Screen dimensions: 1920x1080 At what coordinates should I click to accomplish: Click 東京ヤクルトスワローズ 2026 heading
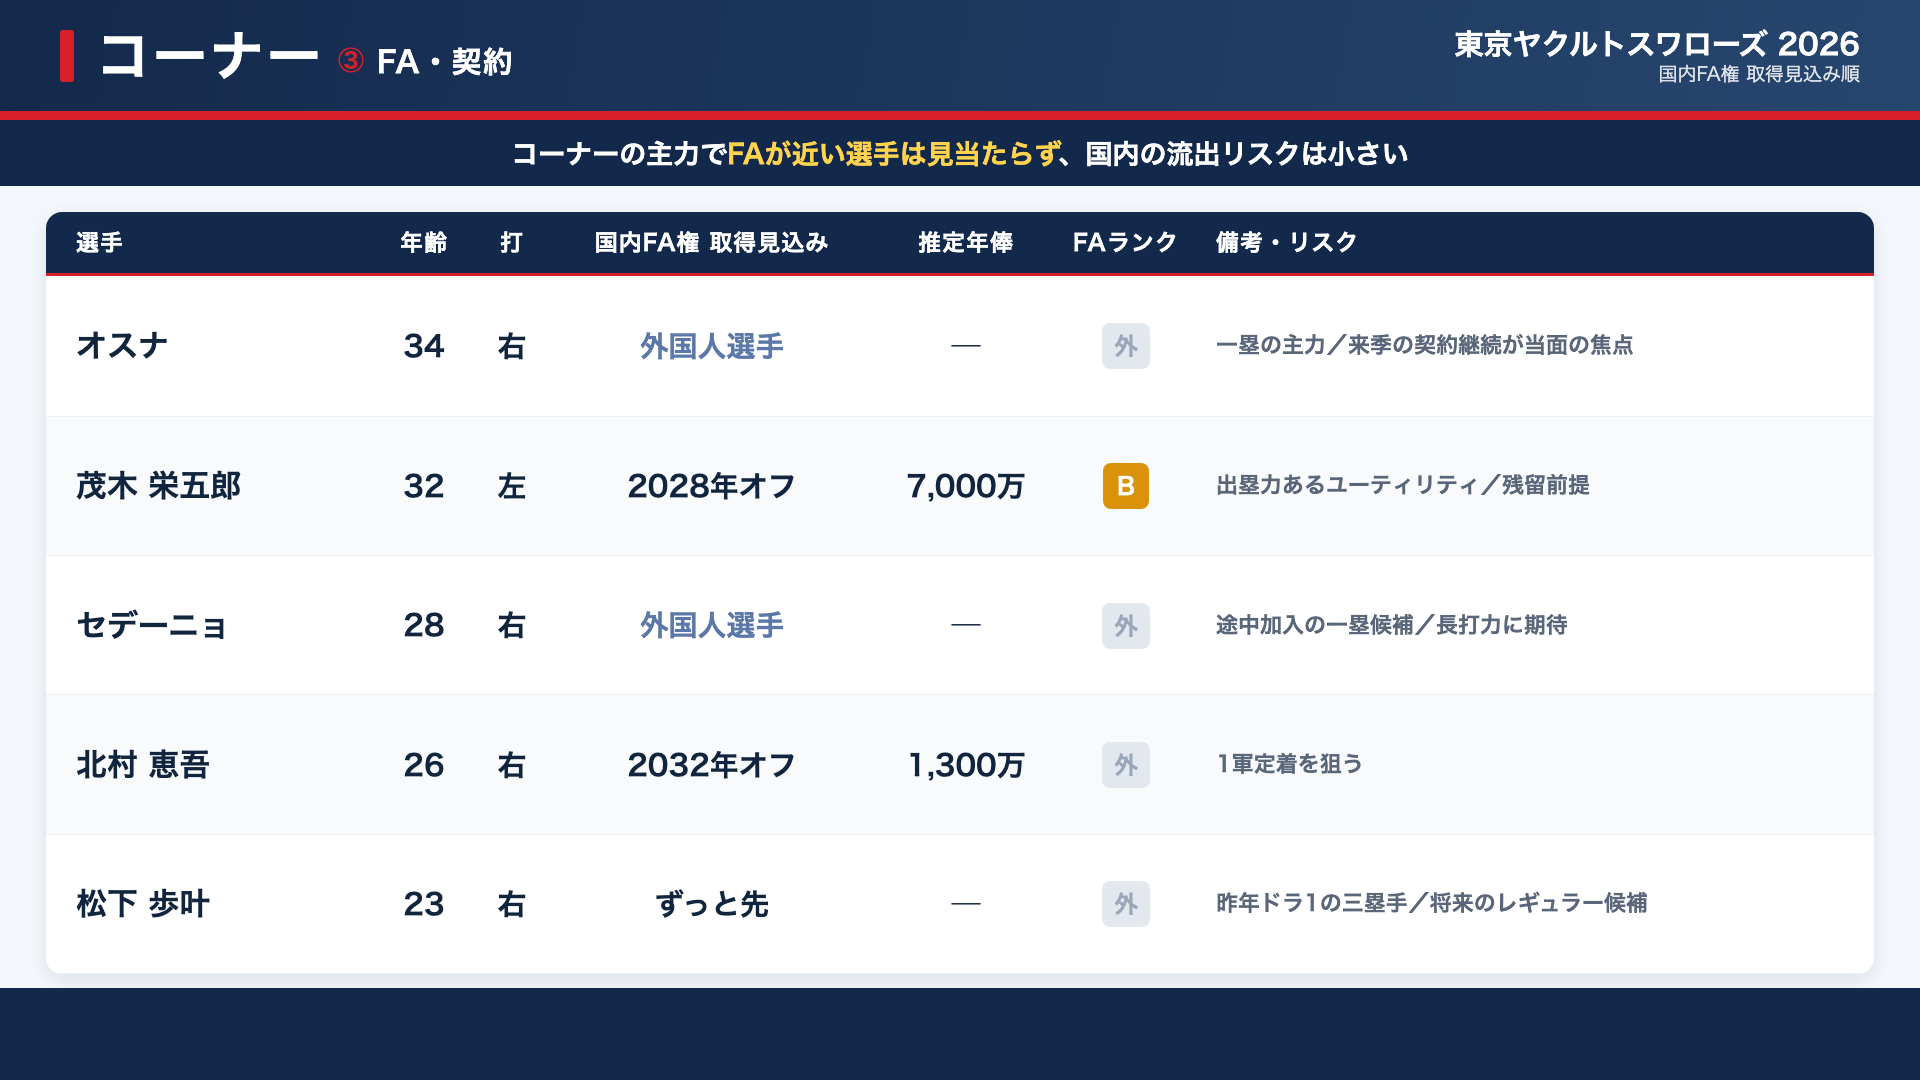pos(1656,44)
